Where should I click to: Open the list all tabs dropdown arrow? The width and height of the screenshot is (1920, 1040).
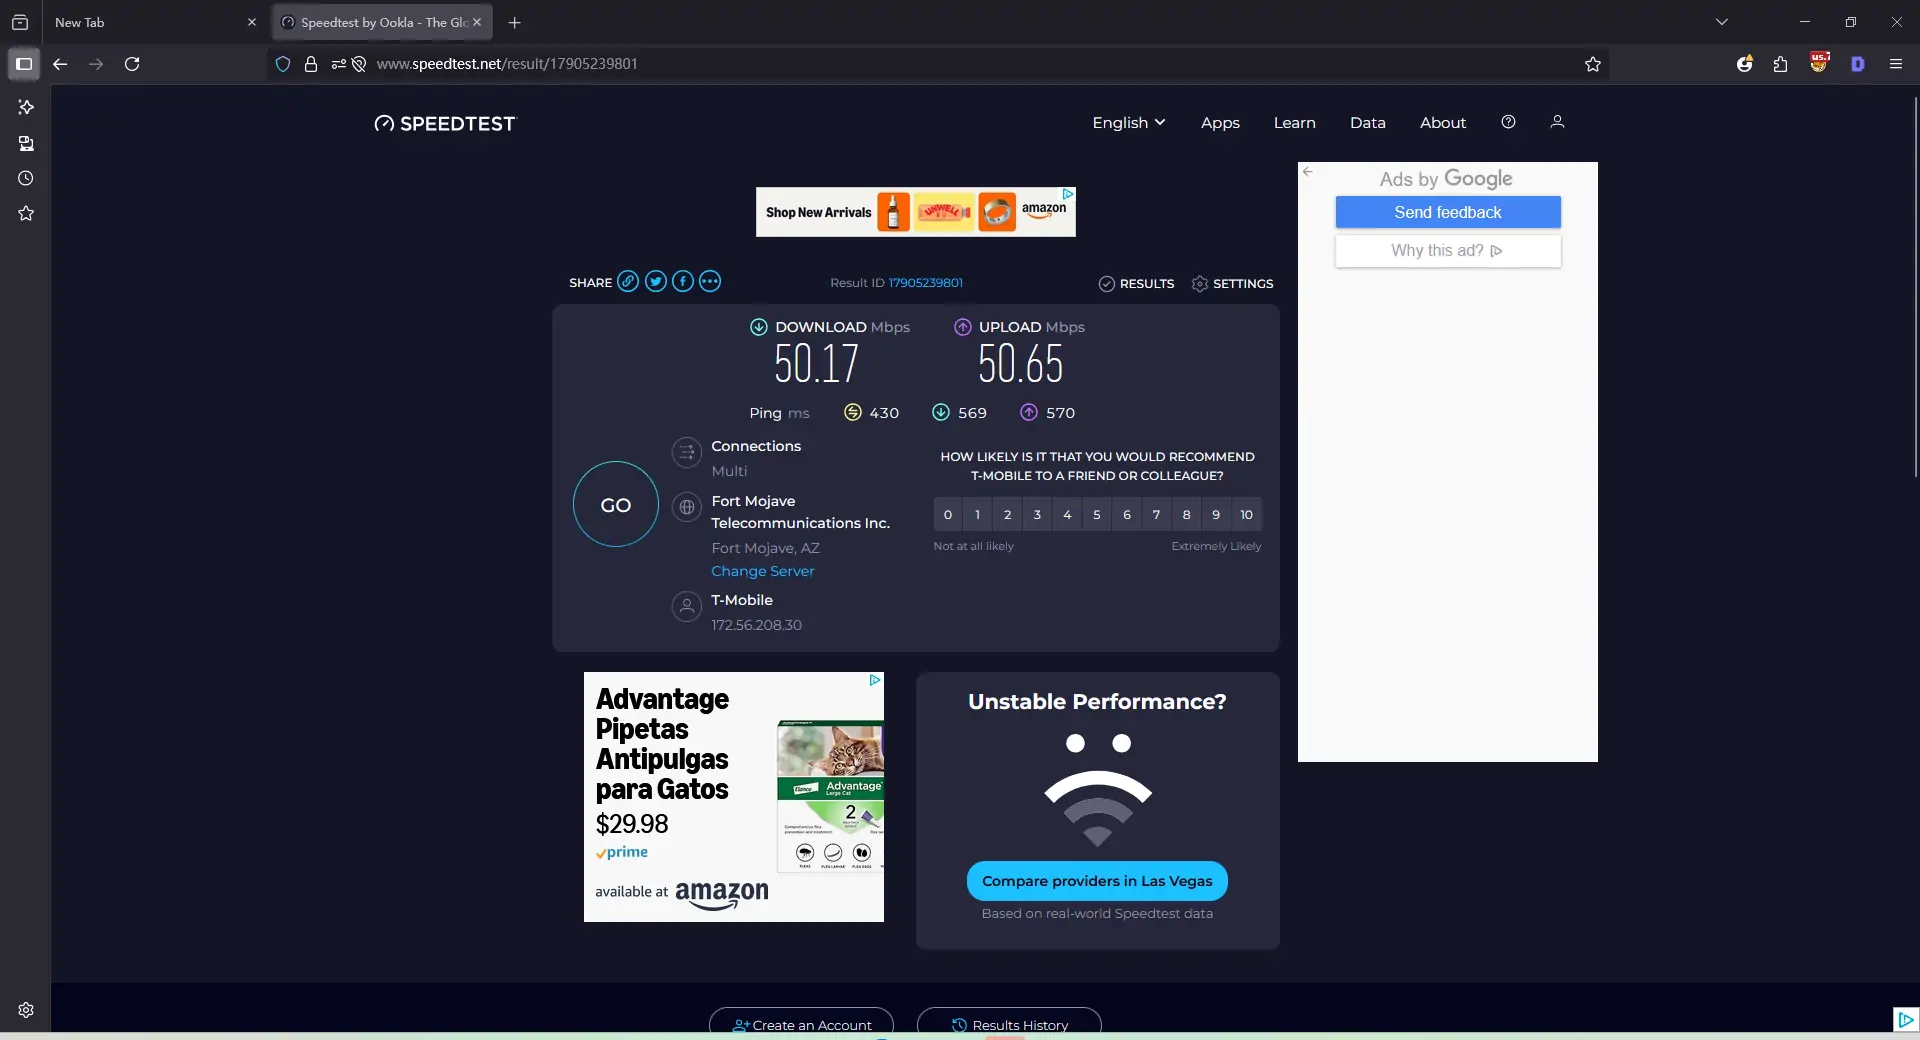coord(1722,22)
